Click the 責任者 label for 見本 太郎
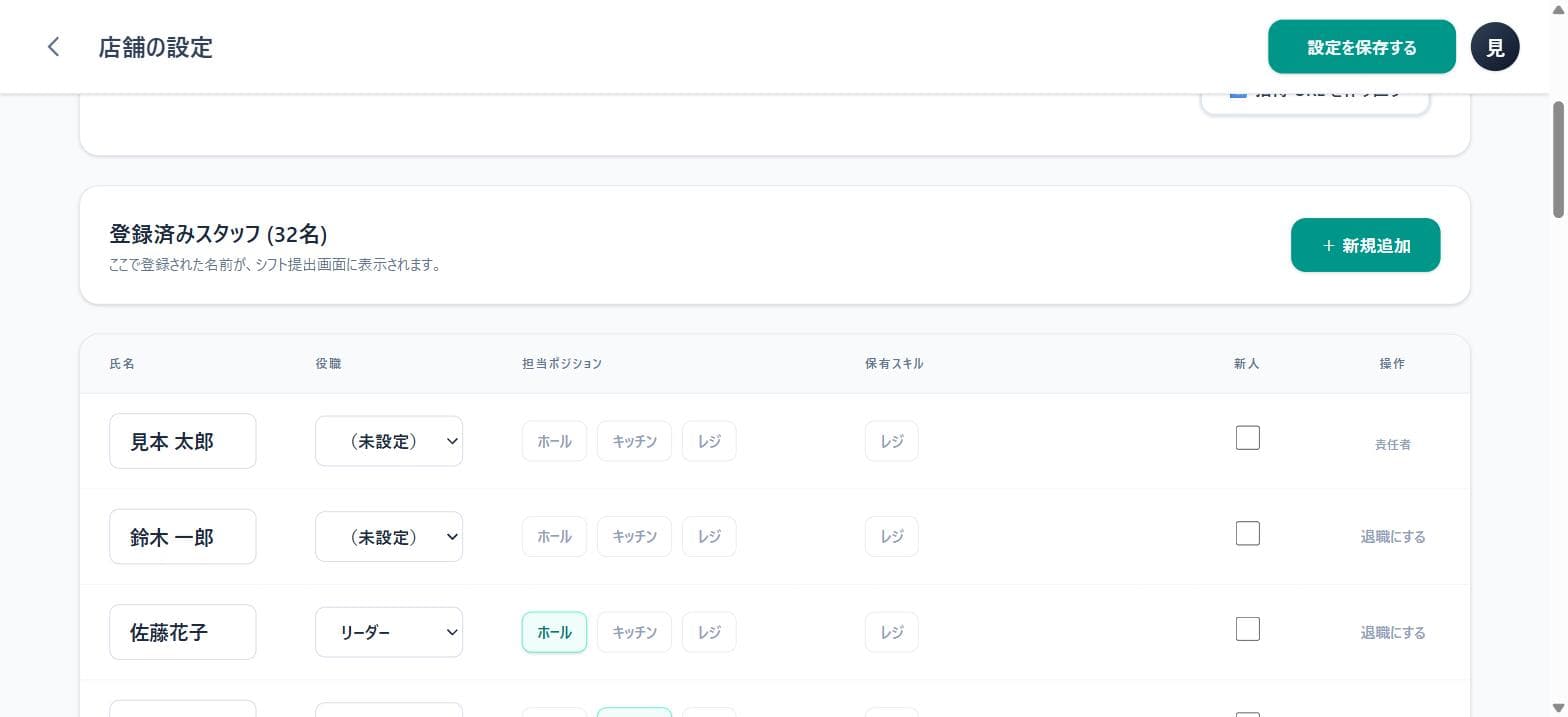Screen dimensions: 1568x717 click(1392, 444)
